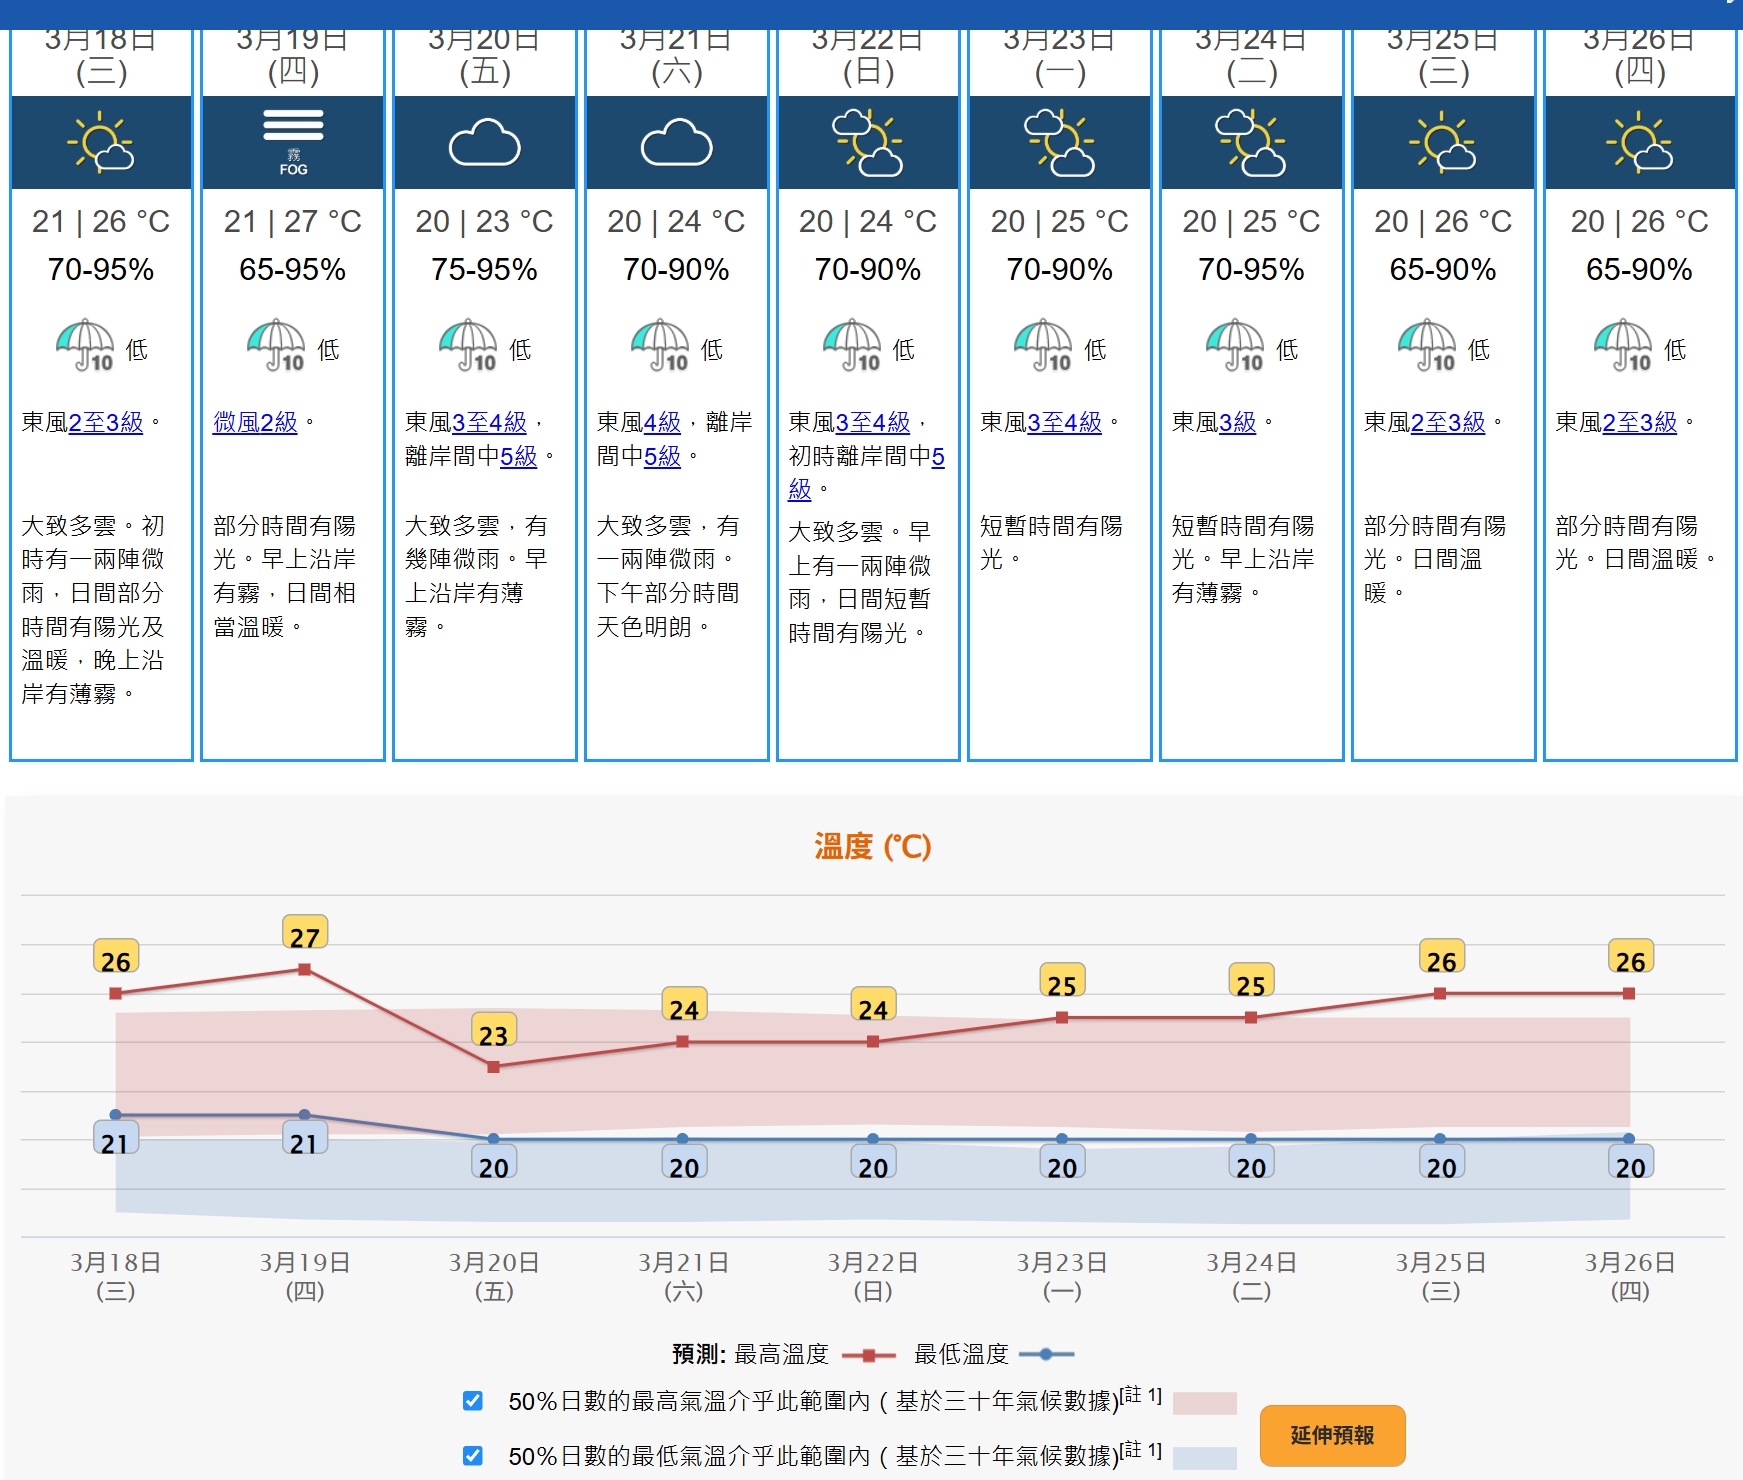Toggle the maximum temperature 50% range checkbox
This screenshot has width=1743, height=1480.
[x=473, y=1401]
